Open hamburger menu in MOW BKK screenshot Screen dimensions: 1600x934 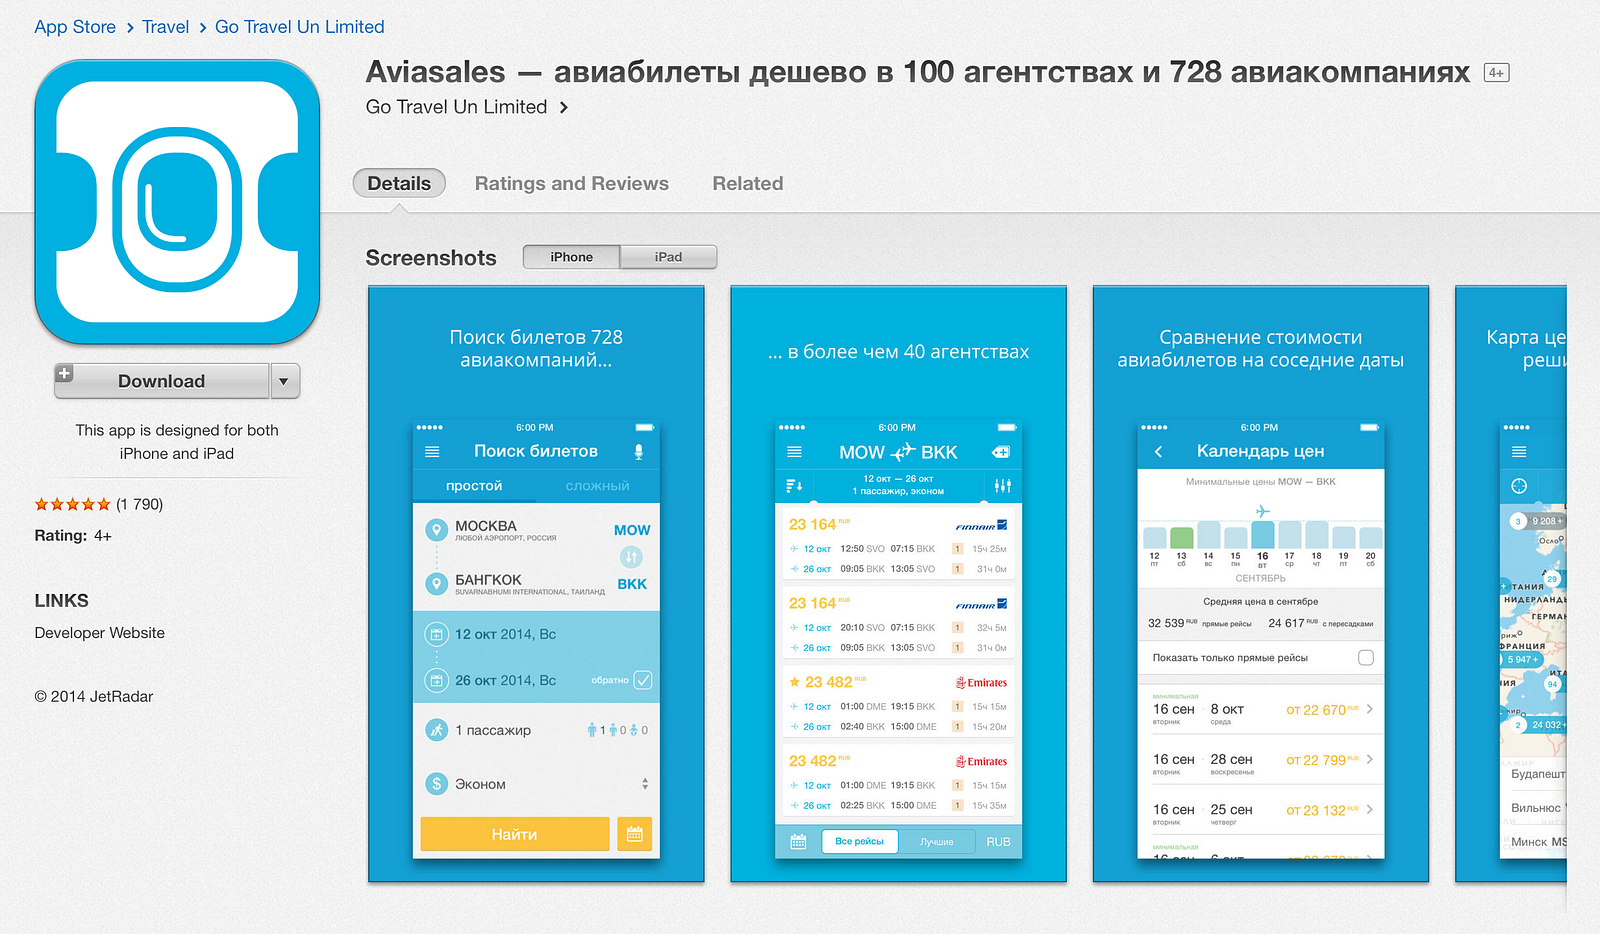[x=795, y=452]
